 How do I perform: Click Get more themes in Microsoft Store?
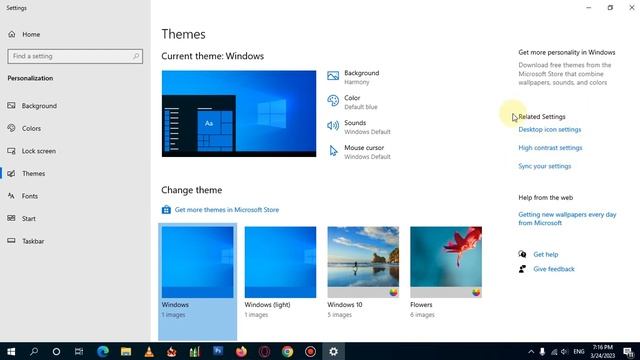click(x=227, y=210)
